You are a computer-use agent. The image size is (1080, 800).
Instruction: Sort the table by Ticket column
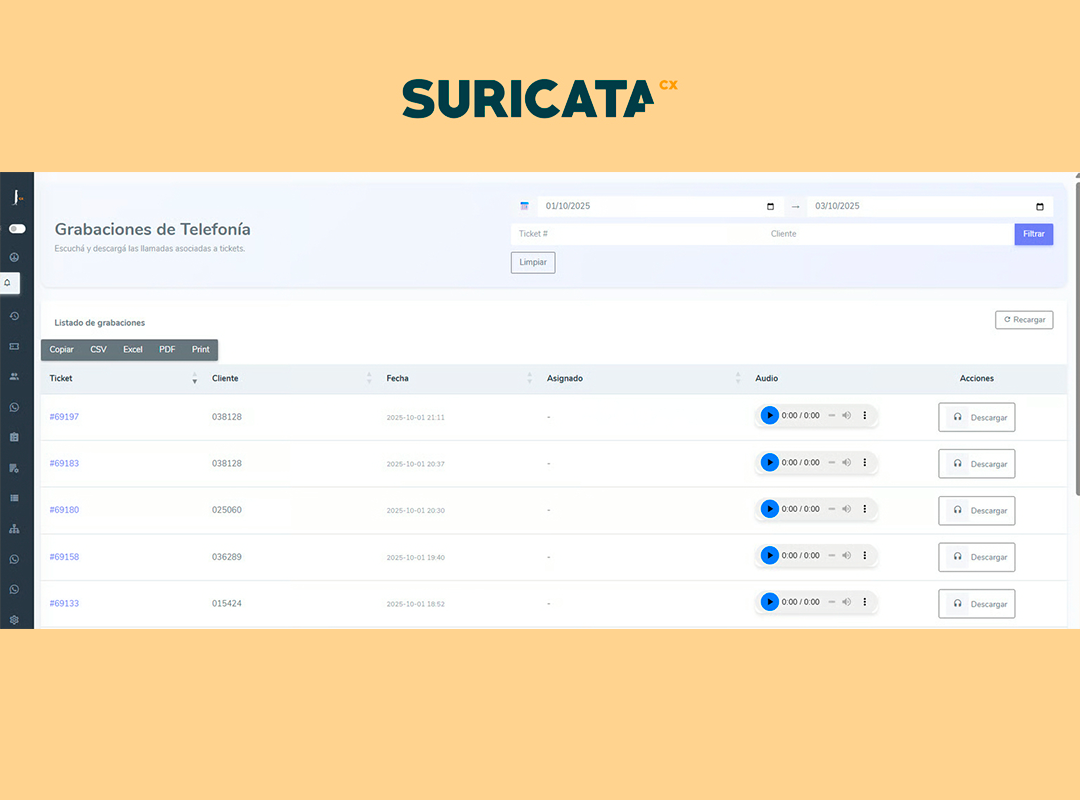tap(194, 379)
